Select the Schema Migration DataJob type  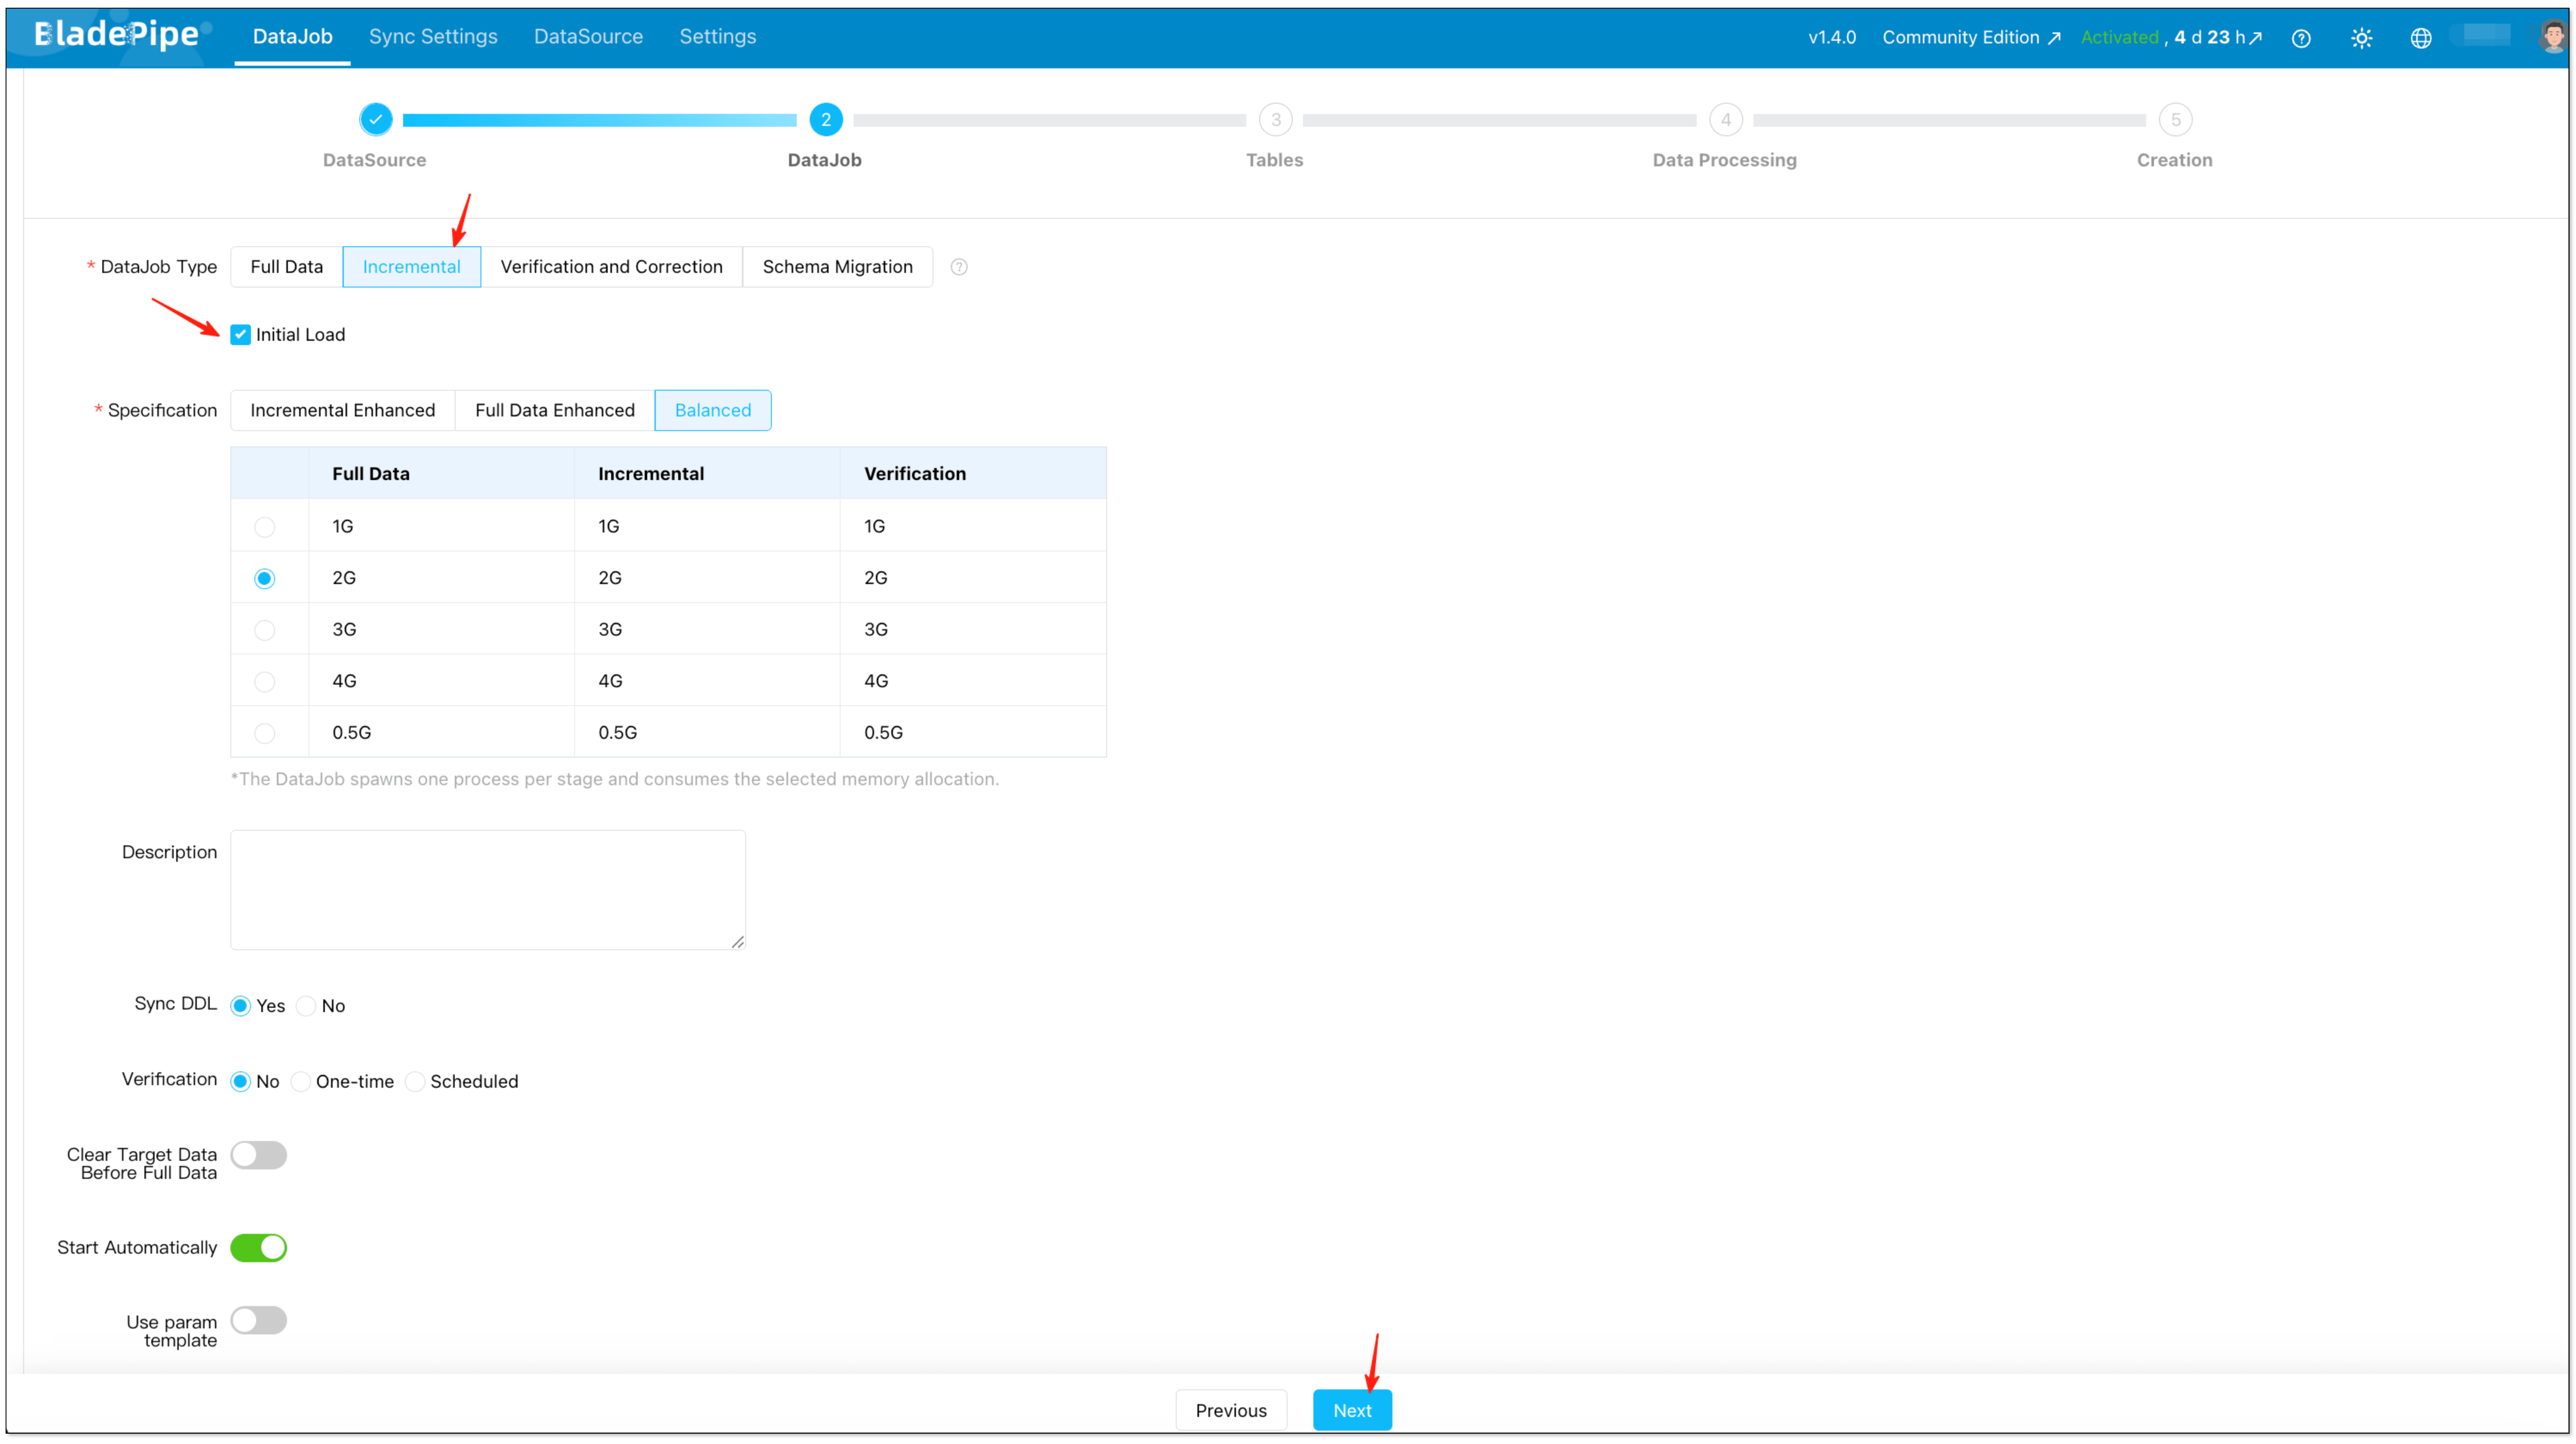(837, 266)
